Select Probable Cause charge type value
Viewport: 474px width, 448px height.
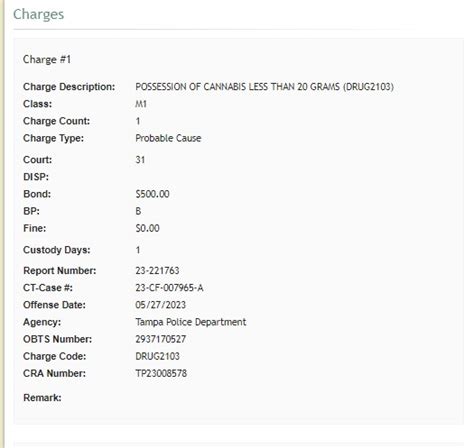(x=168, y=138)
